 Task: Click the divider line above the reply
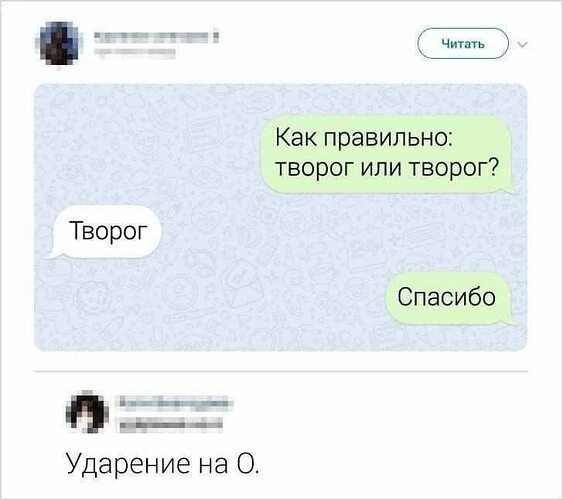281,372
